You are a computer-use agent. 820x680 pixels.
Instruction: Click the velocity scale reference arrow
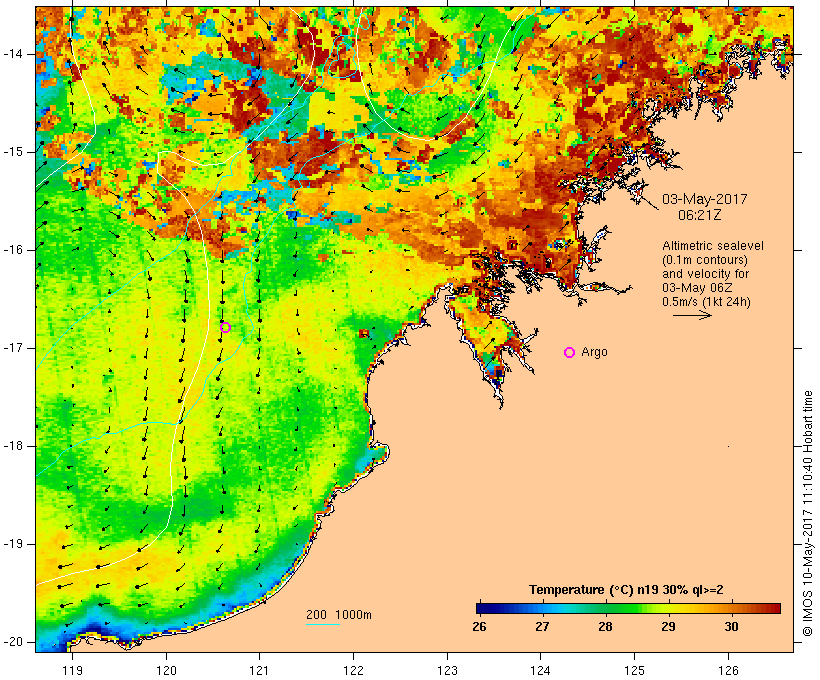coord(692,315)
